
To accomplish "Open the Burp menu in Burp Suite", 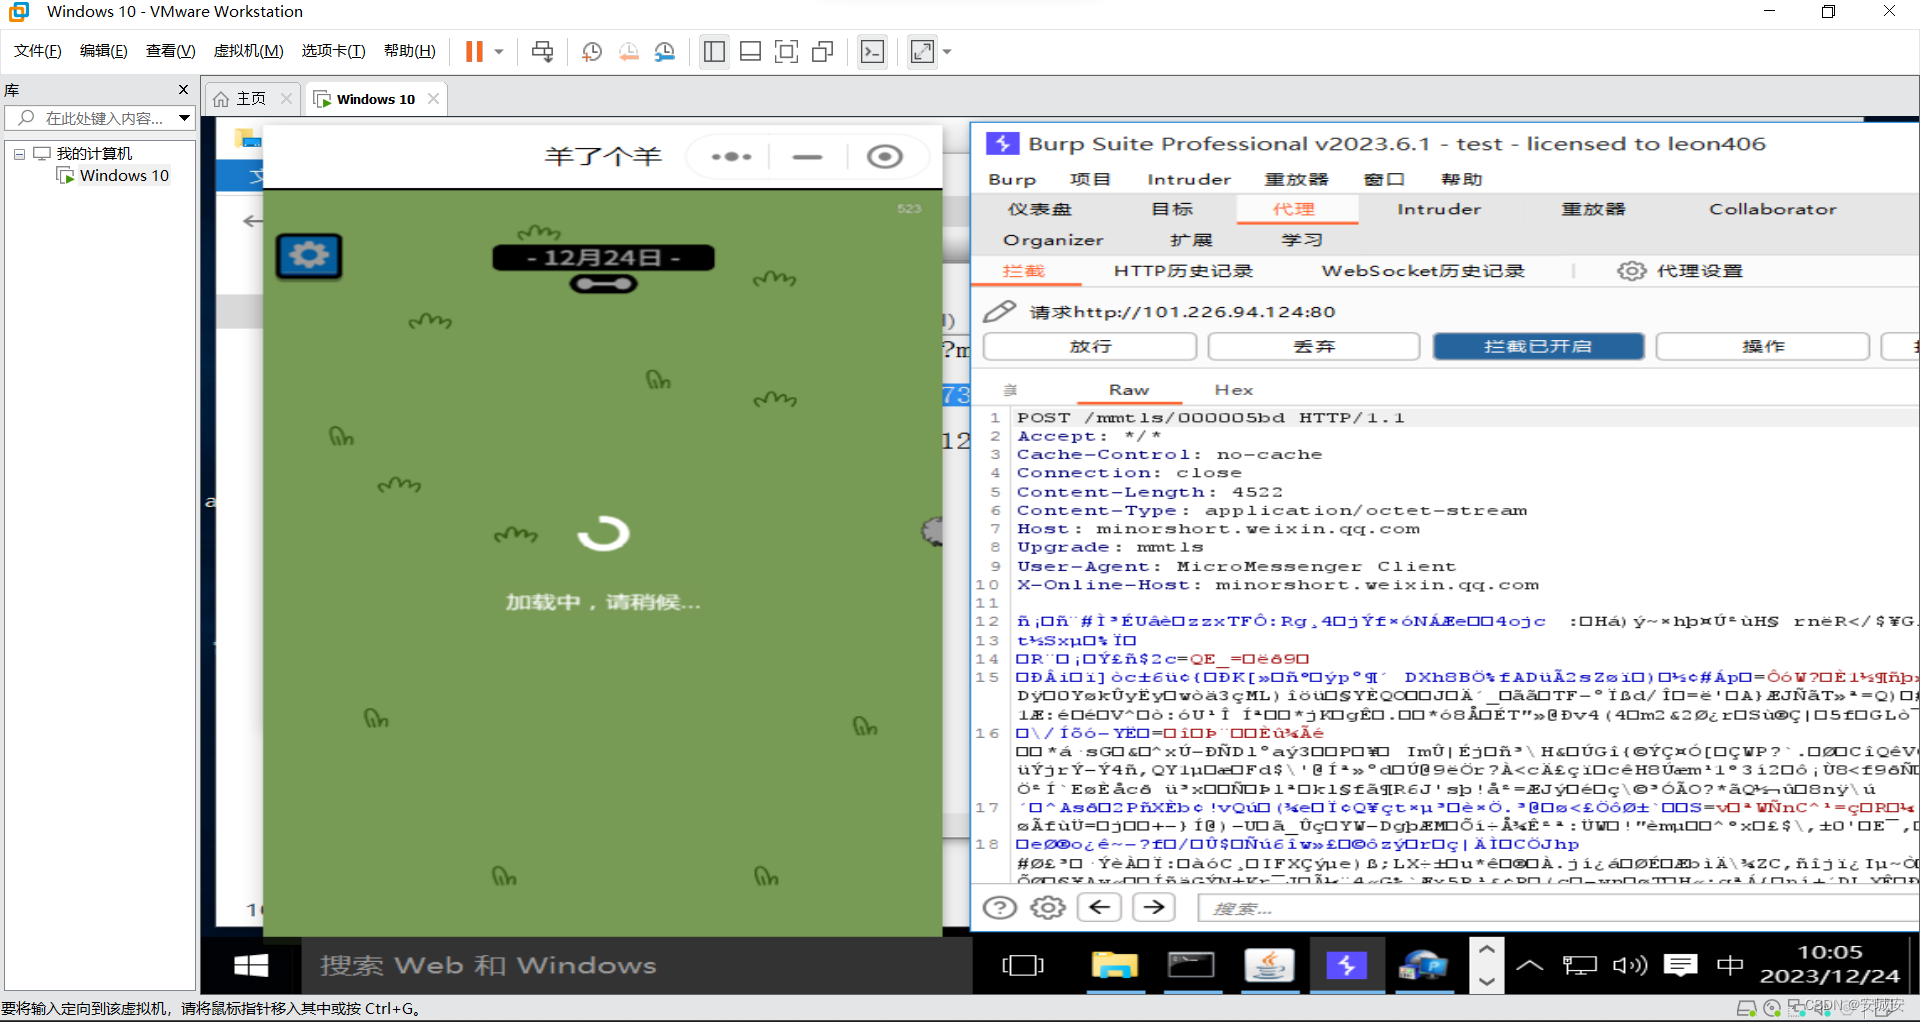I will pyautogui.click(x=1012, y=180).
